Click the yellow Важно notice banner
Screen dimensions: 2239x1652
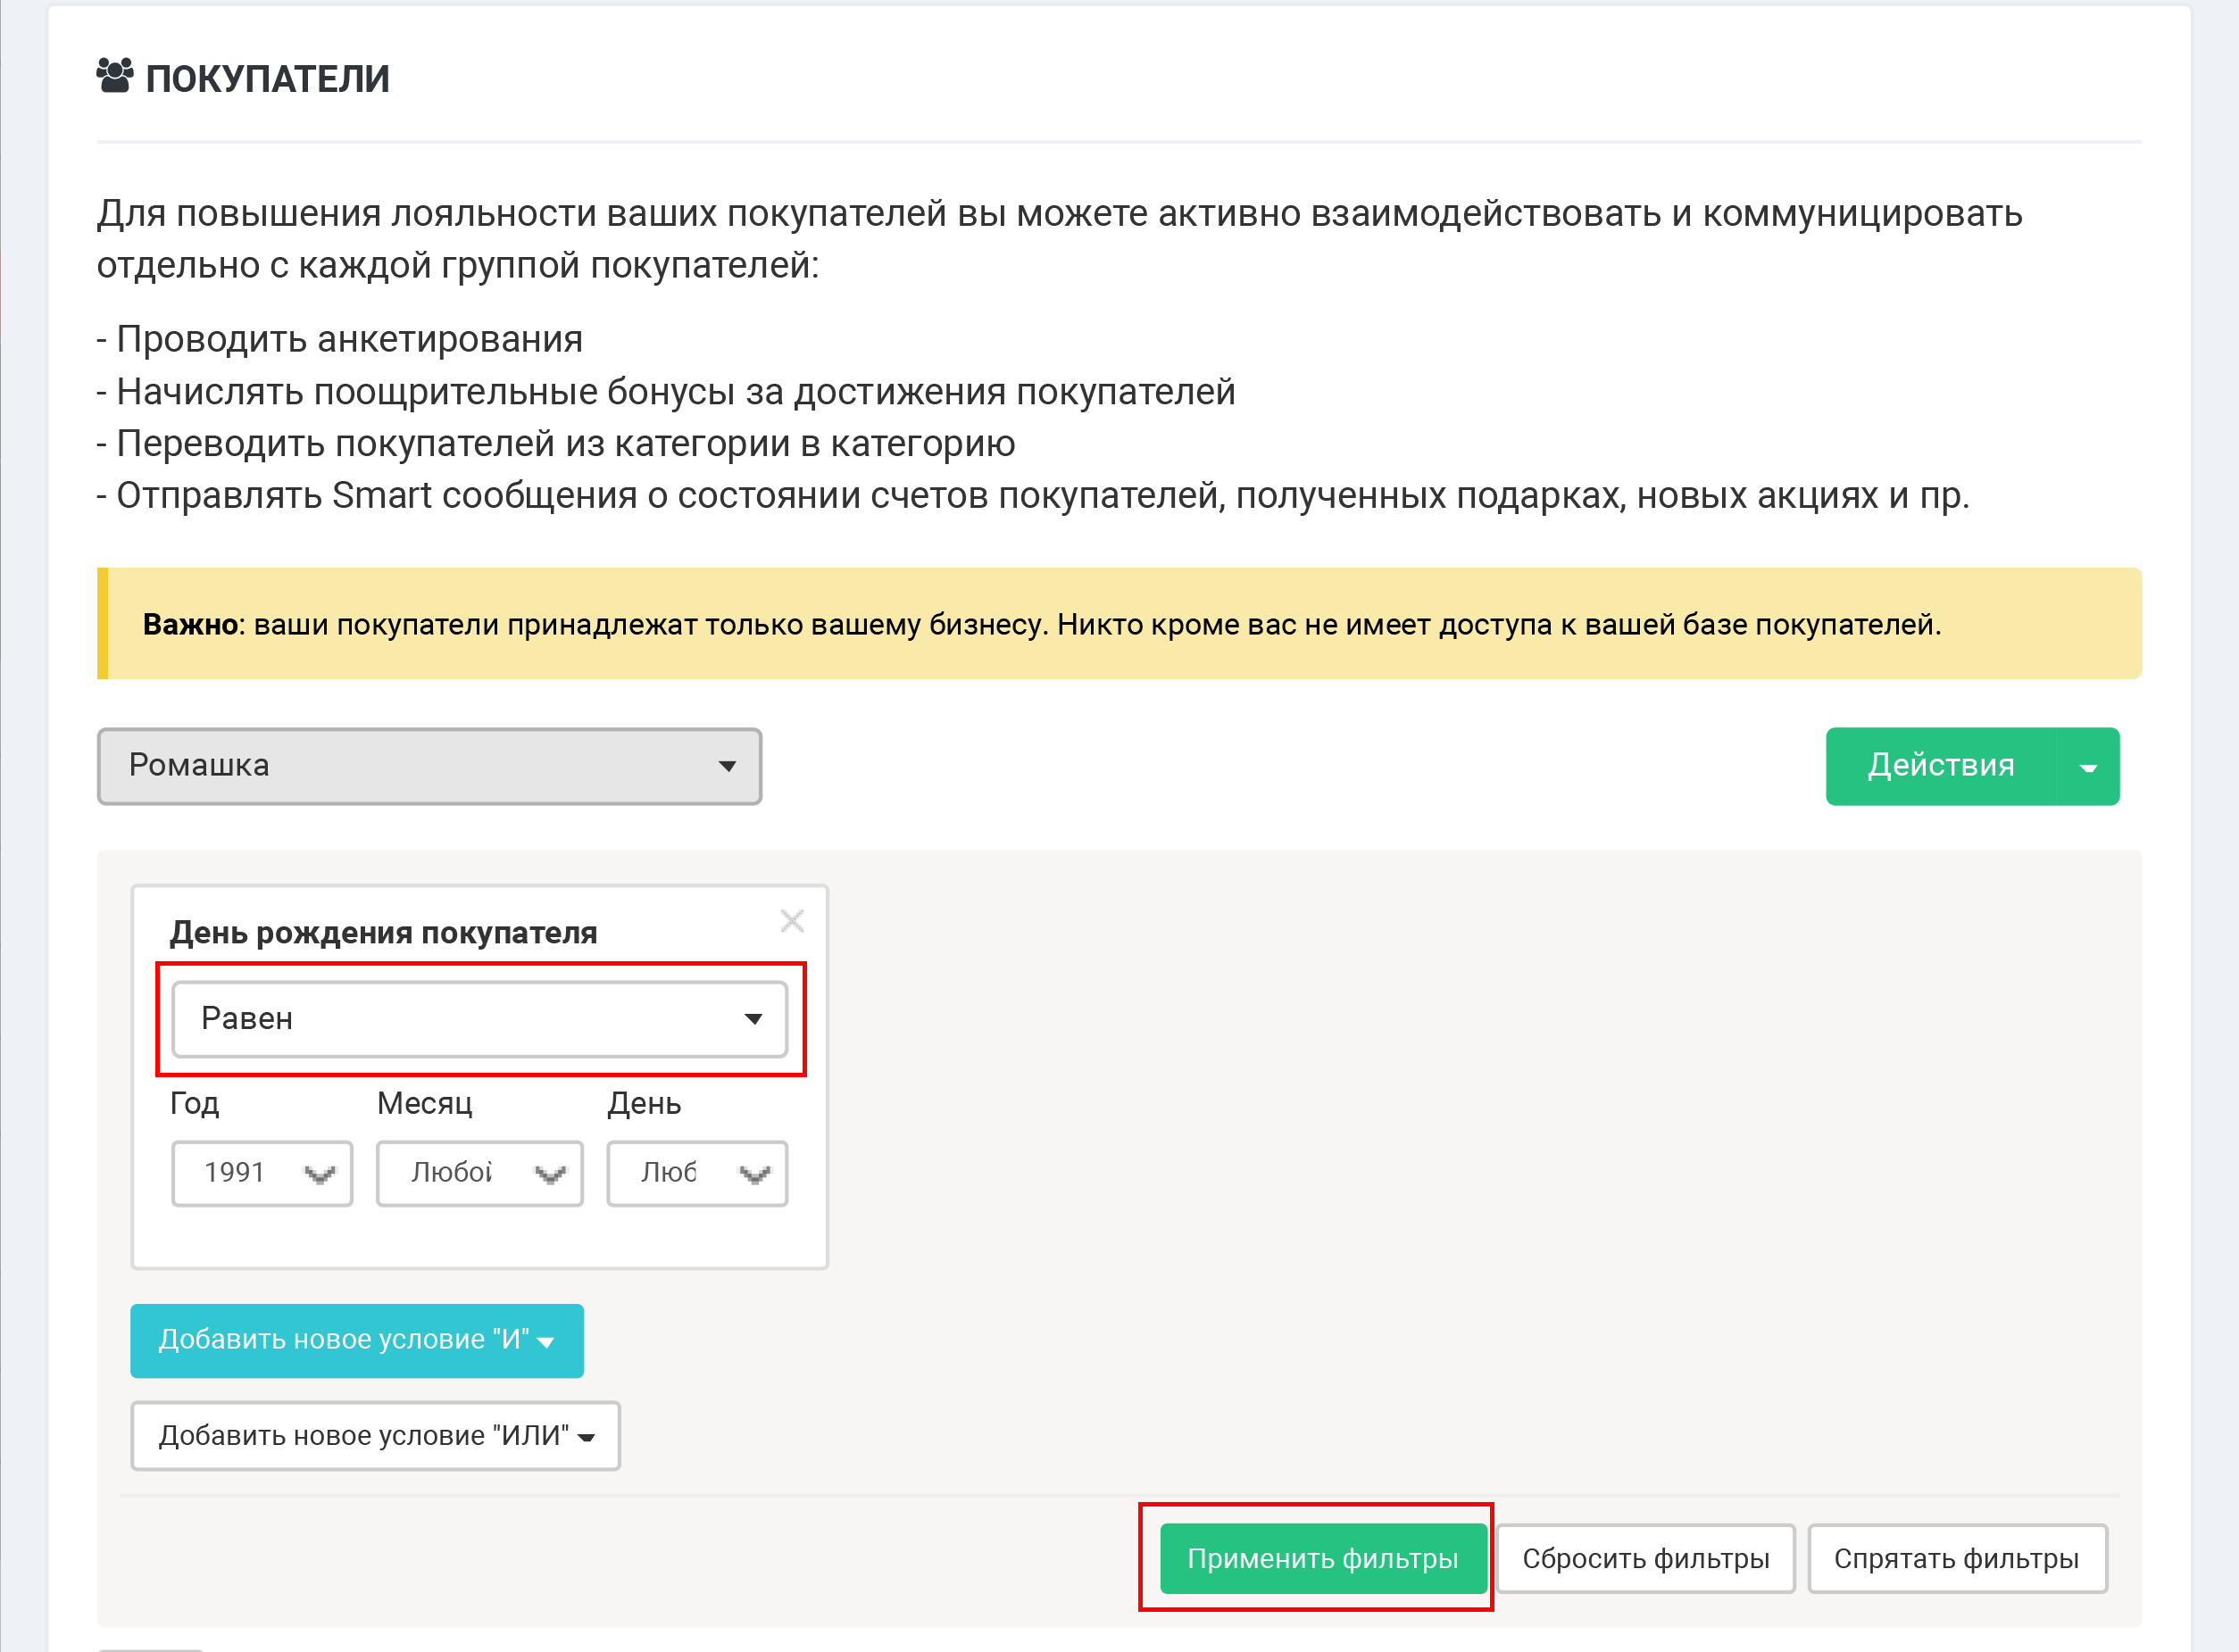tap(1119, 624)
